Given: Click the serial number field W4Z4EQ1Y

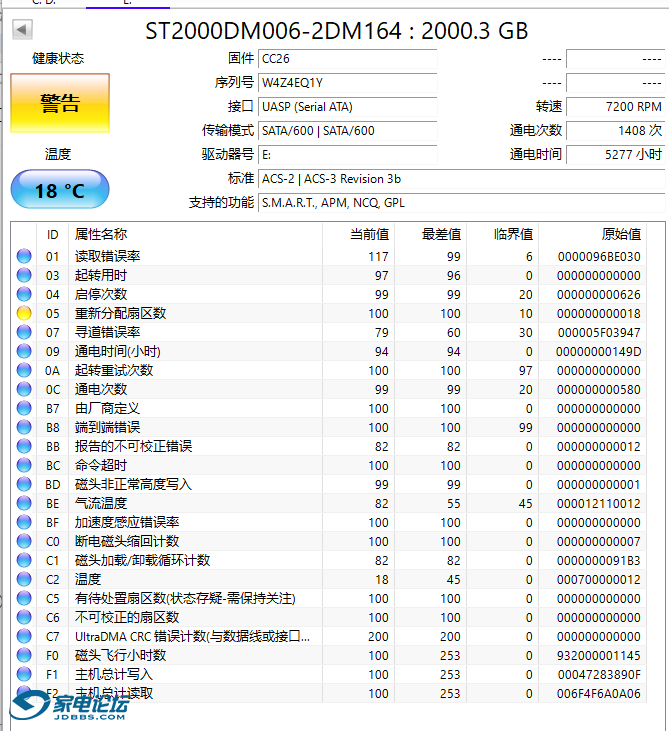Looking at the screenshot, I should (347, 83).
